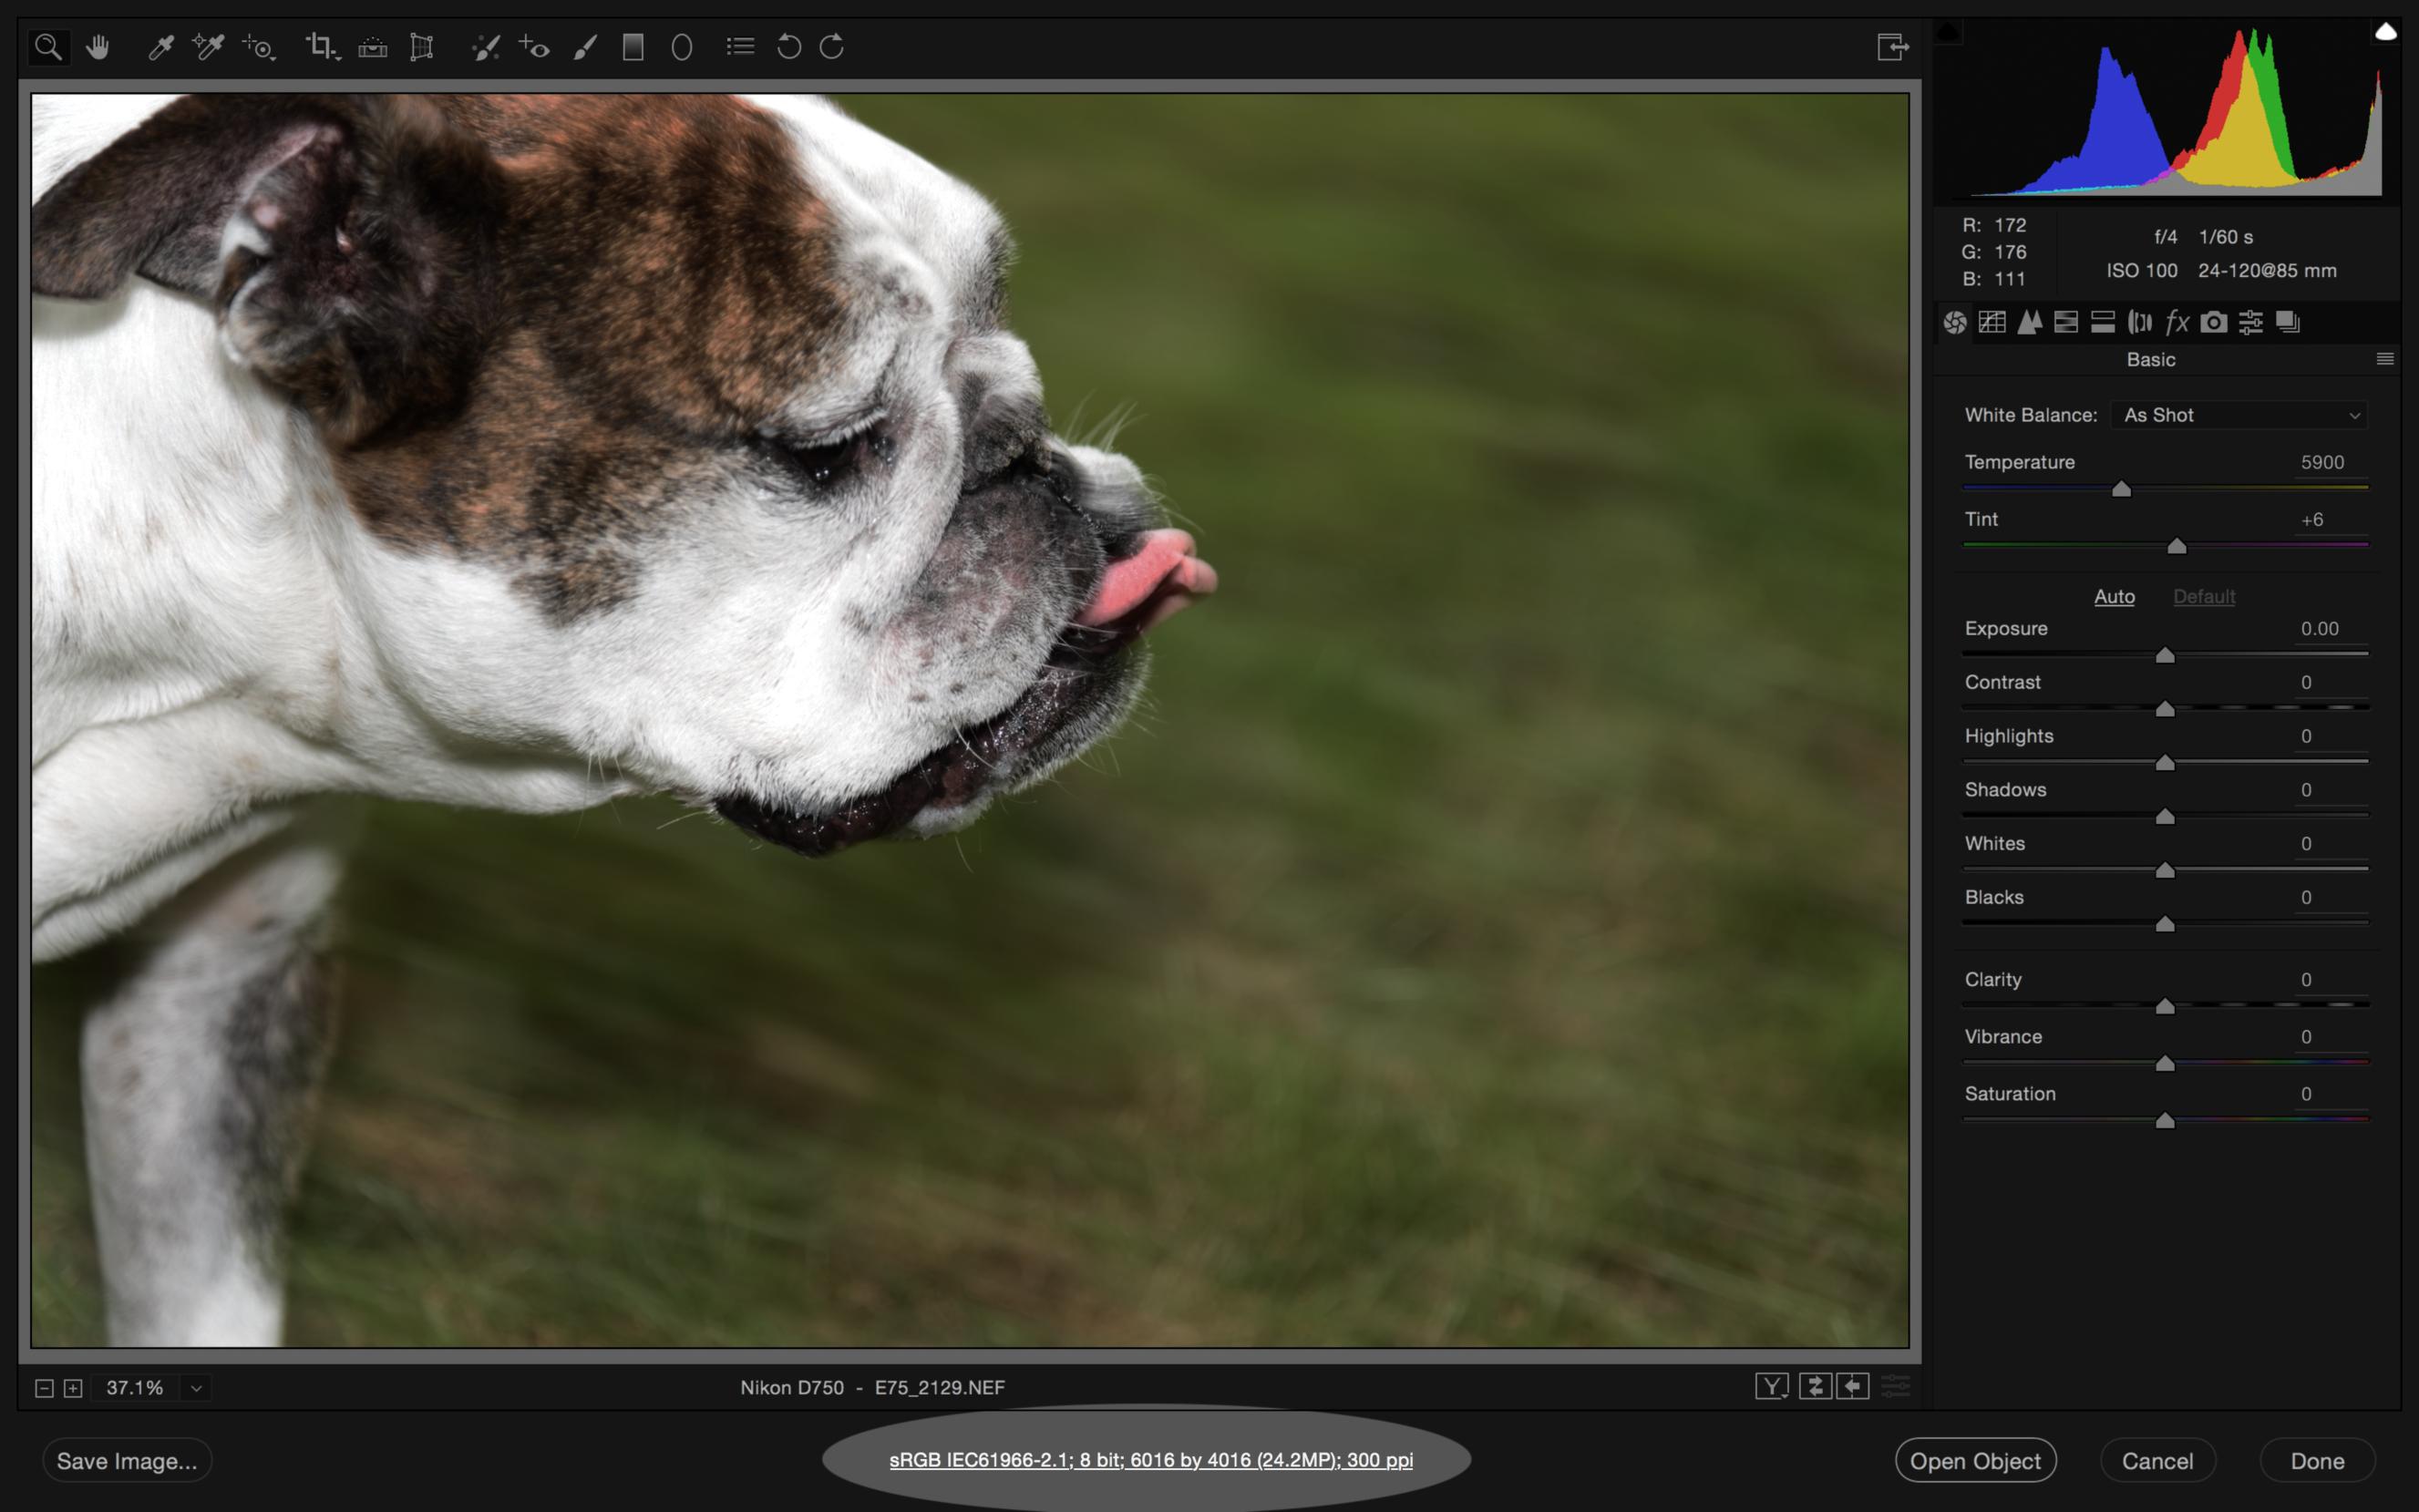Select the White Balance eyedropper tool
Image resolution: width=2419 pixels, height=1512 pixels.
point(161,47)
